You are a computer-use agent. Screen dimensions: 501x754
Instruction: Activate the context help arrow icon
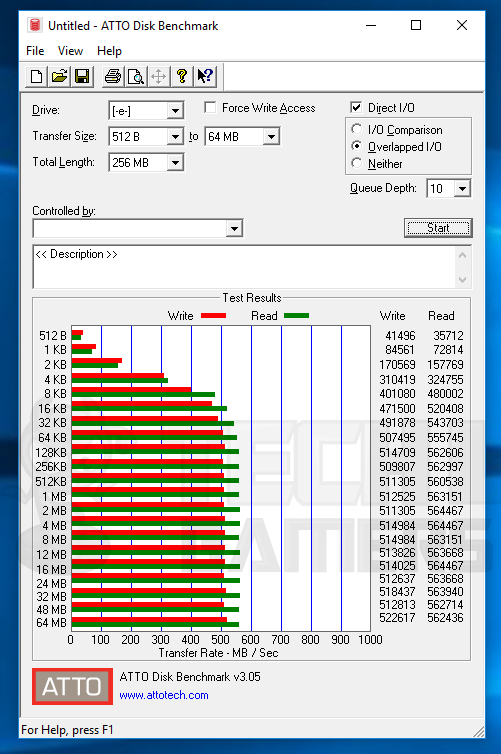[x=205, y=76]
